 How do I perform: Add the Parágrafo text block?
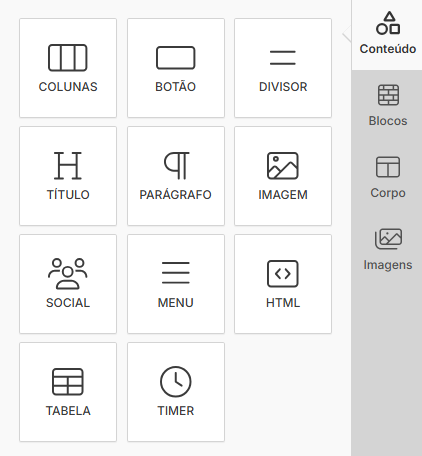[176, 176]
